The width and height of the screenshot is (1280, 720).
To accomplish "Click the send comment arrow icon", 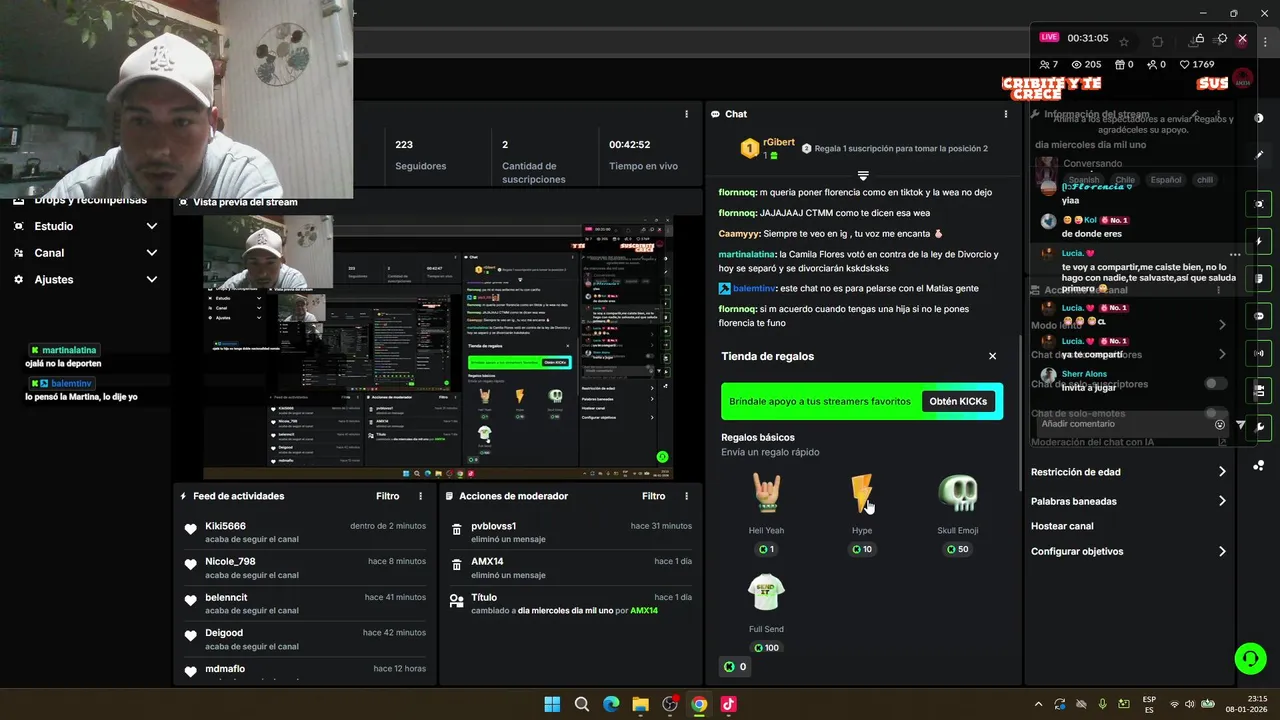I will coord(1241,424).
